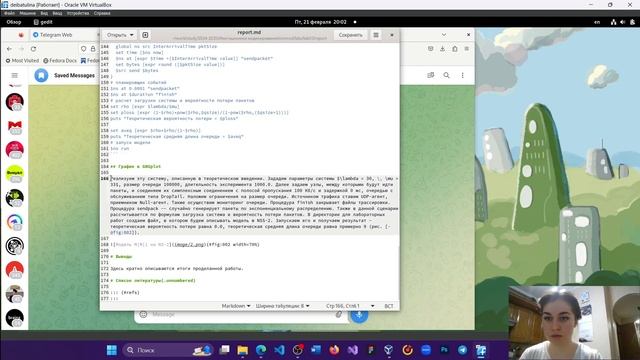Screen dimensions: 640x360
Task: Open the tab width dropdown in status bar
Action: click(x=282, y=306)
